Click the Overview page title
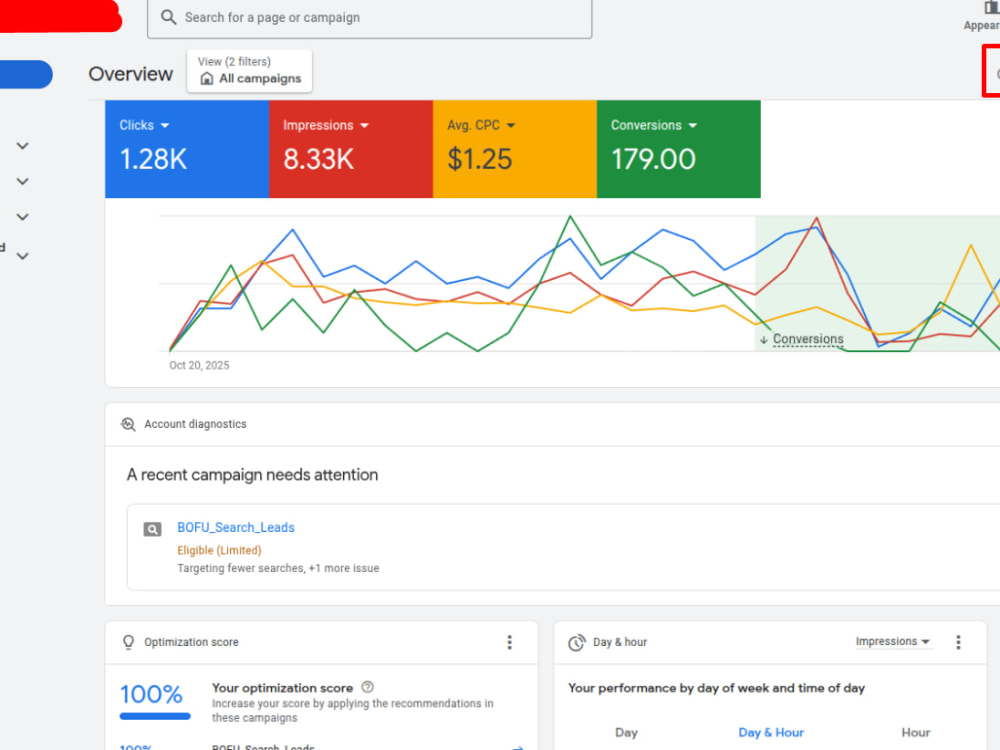Screen dimensions: 1000x750 click(x=131, y=74)
